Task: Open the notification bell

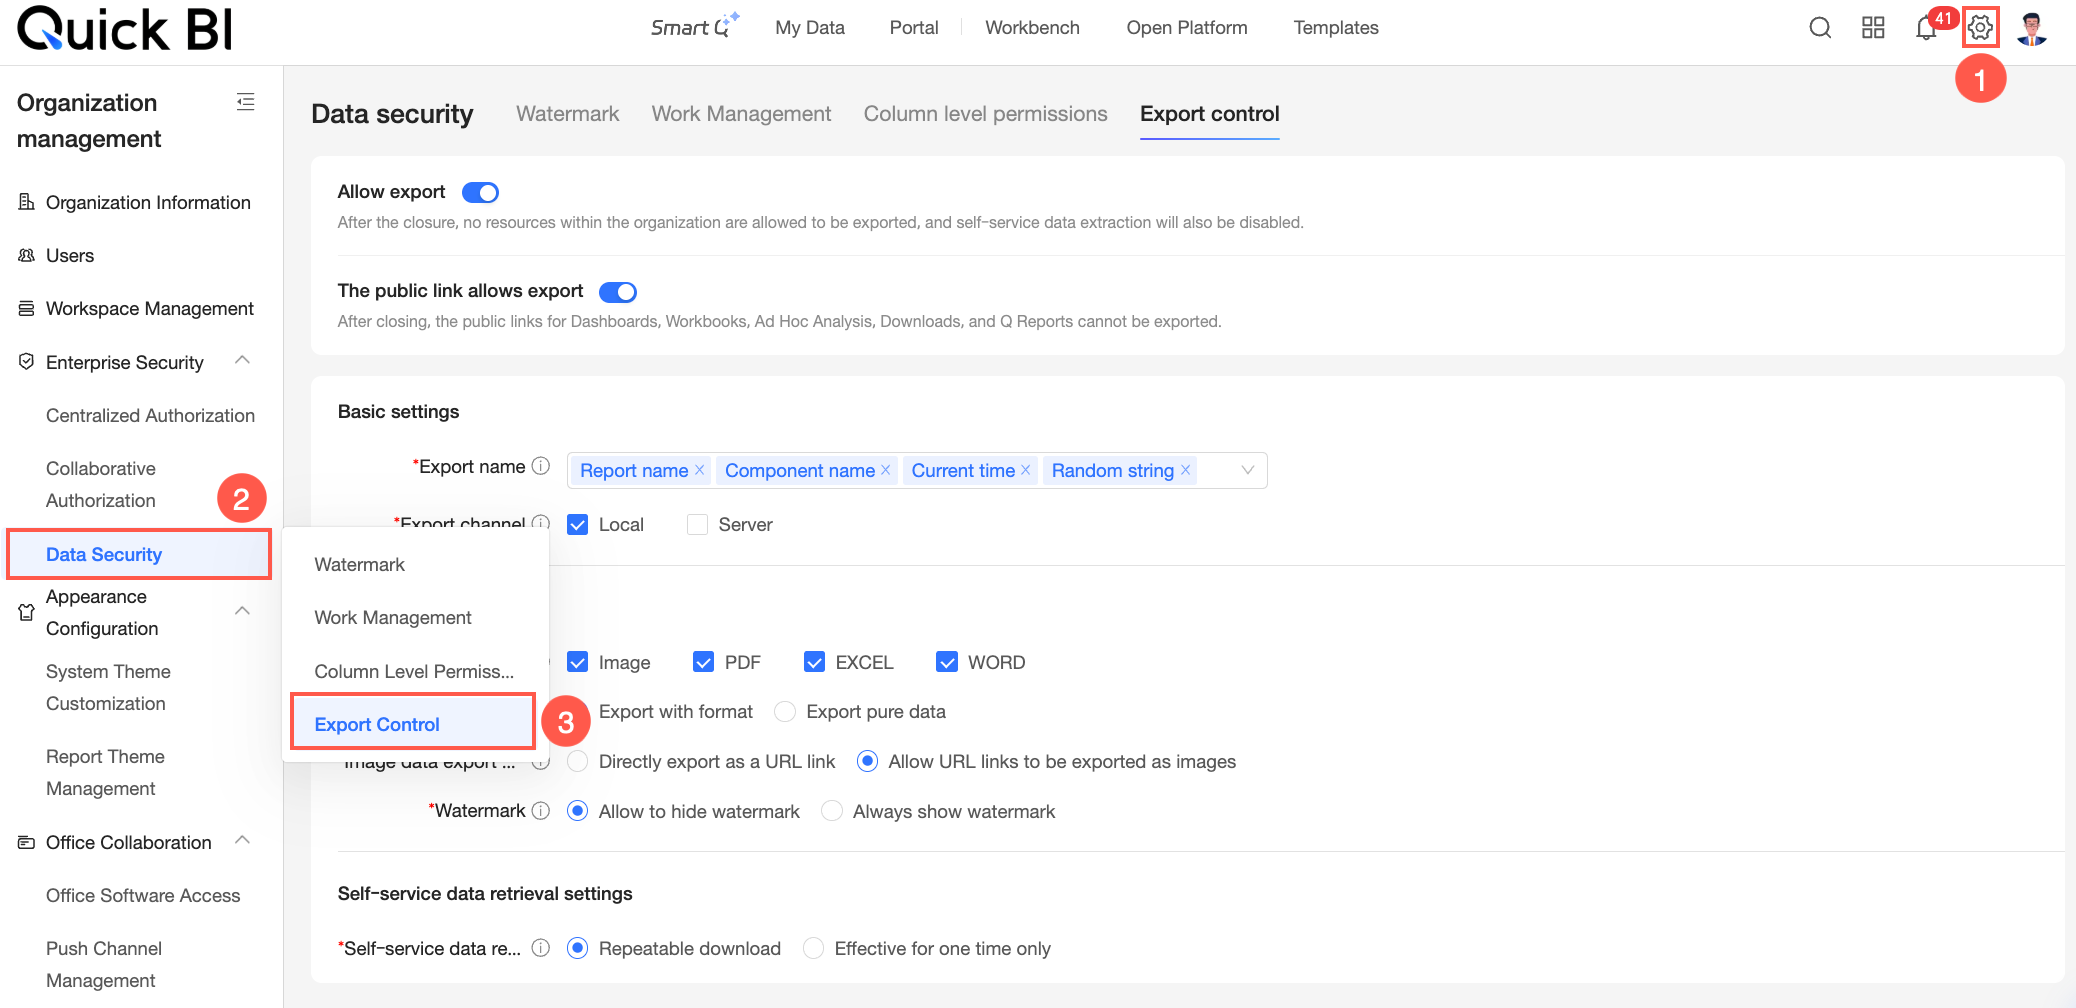Action: click(1926, 28)
